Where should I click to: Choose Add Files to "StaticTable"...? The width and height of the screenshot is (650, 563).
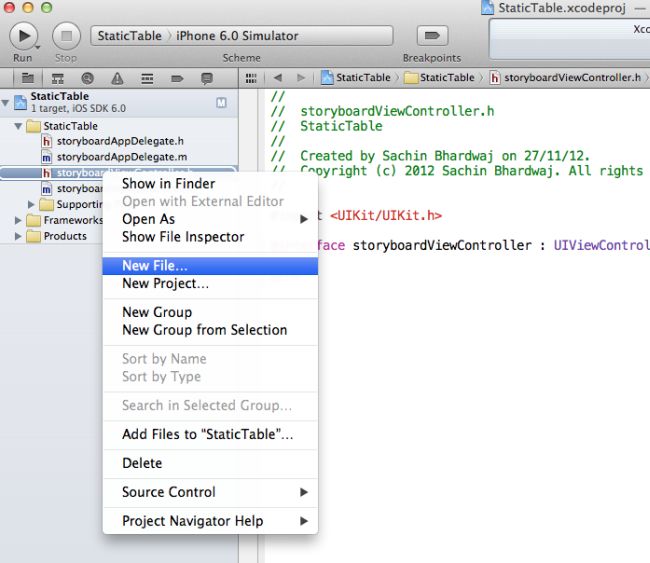[210, 434]
